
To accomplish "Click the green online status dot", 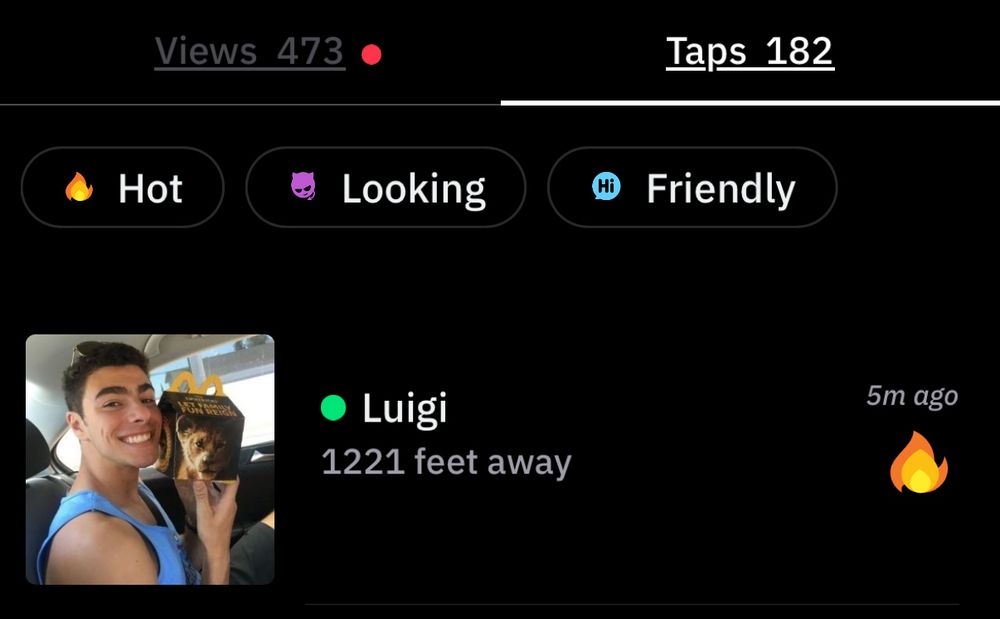I will point(333,407).
